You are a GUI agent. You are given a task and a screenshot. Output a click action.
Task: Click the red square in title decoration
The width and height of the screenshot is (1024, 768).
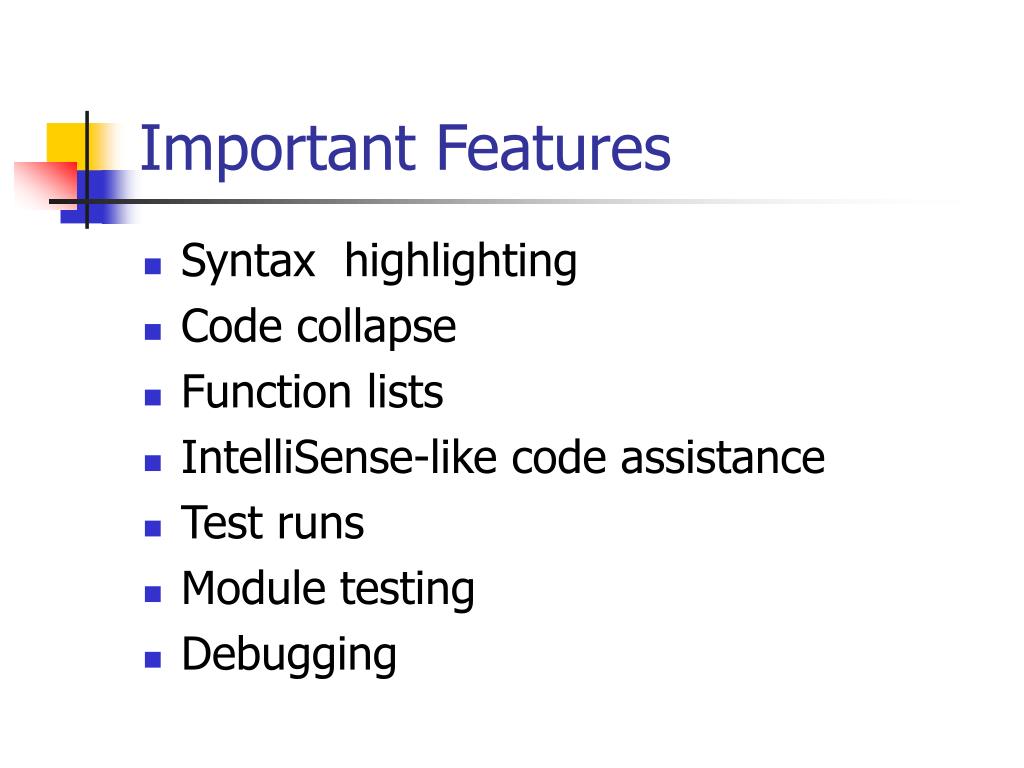coord(46,184)
